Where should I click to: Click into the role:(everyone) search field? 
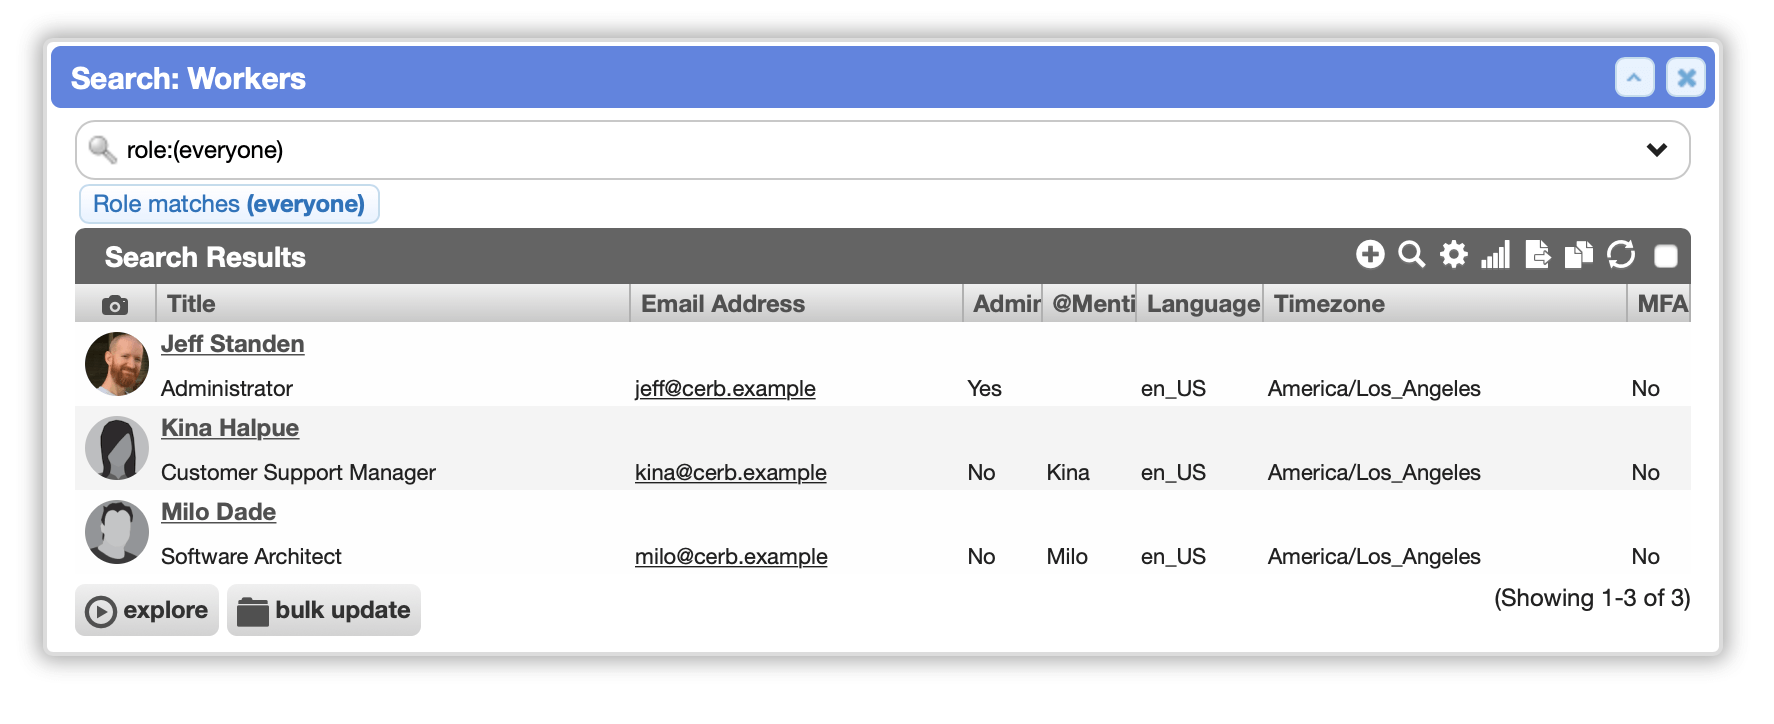click(882, 150)
